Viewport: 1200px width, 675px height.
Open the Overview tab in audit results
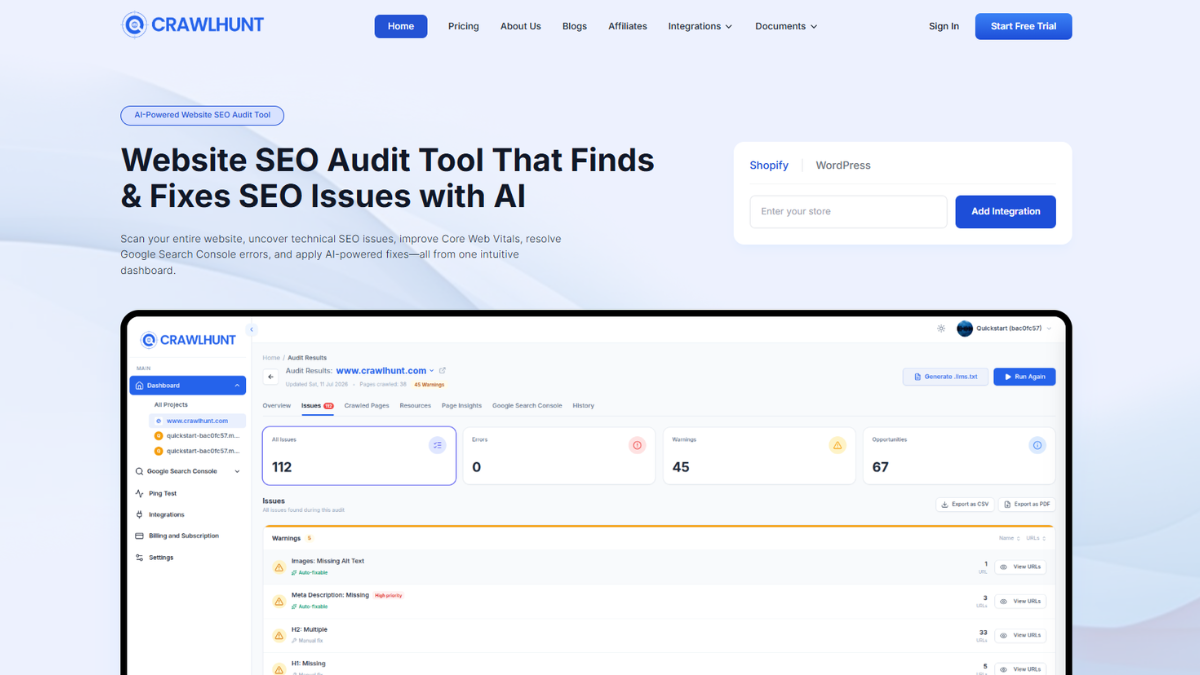coord(277,406)
